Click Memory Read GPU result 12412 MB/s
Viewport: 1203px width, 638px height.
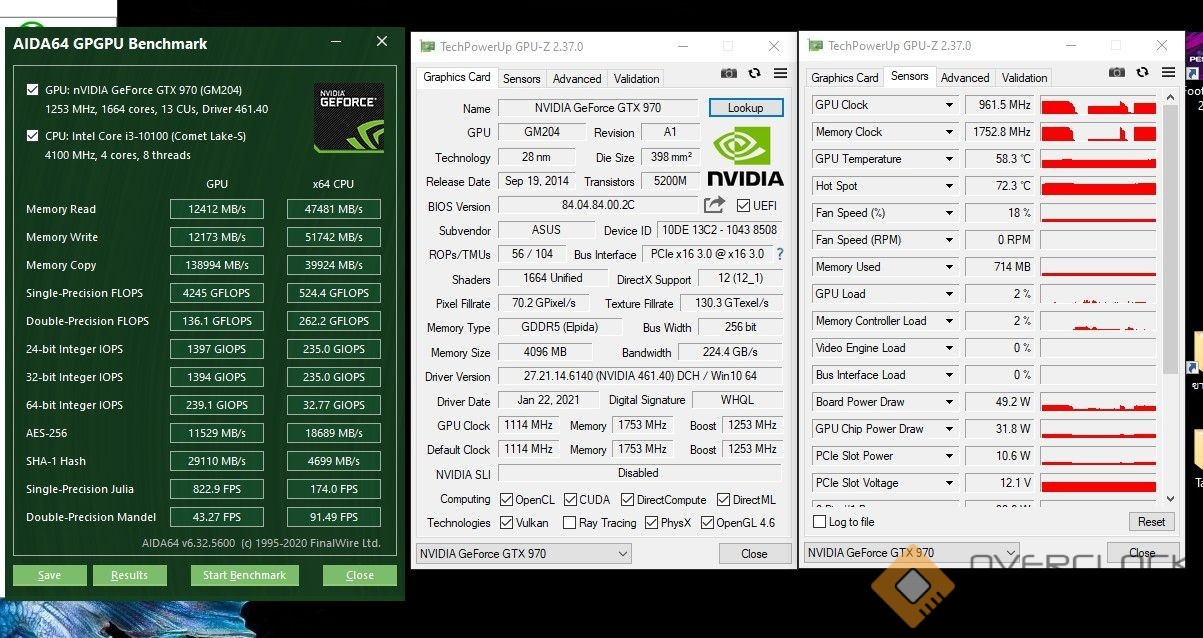[217, 209]
